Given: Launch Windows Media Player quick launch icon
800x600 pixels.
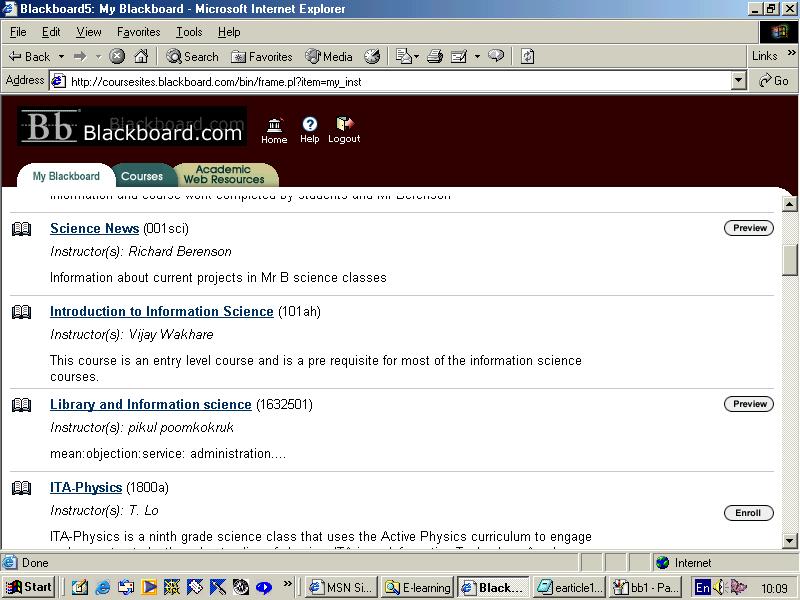Looking at the screenshot, I should pos(149,587).
